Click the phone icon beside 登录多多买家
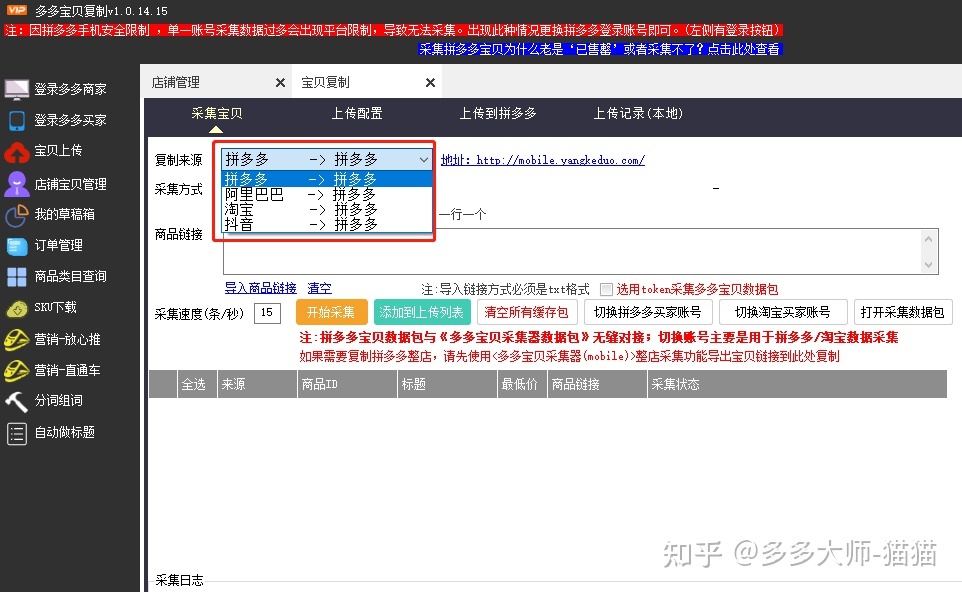Image resolution: width=962 pixels, height=592 pixels. [x=17, y=120]
